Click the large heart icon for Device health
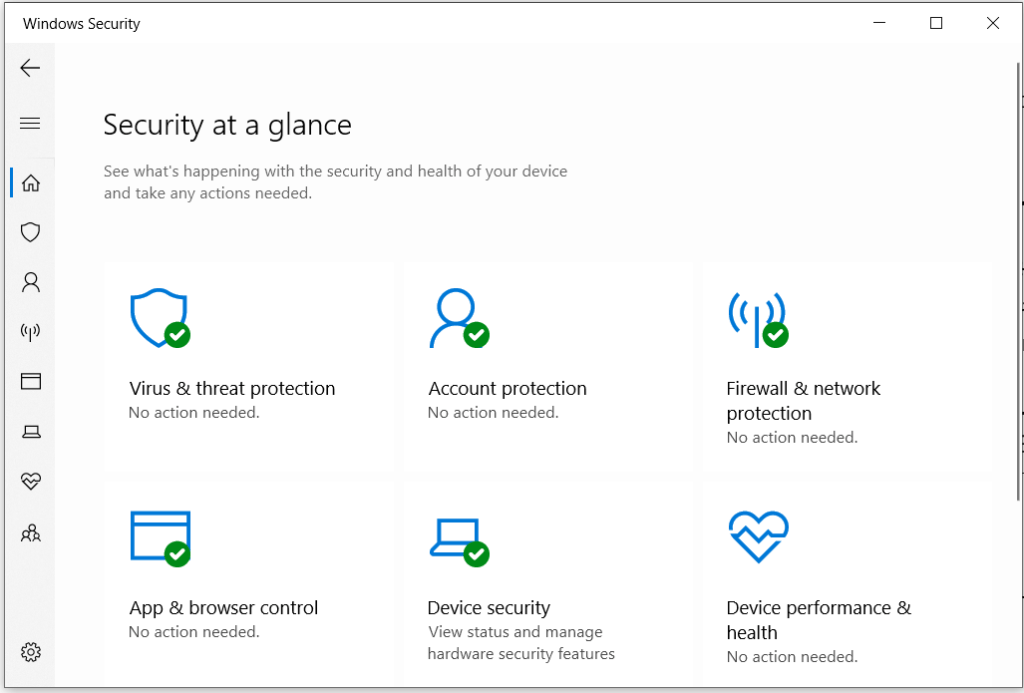Image resolution: width=1024 pixels, height=693 pixels. click(758, 537)
